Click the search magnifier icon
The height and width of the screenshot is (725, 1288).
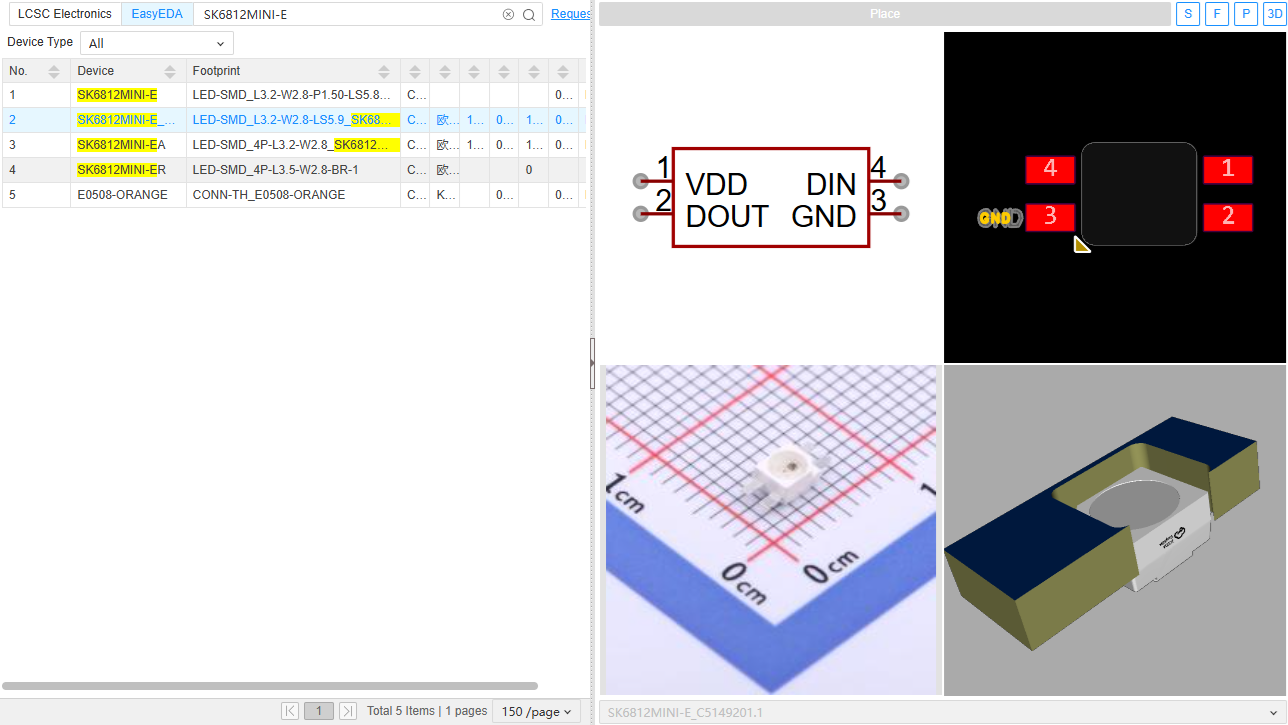coord(529,15)
